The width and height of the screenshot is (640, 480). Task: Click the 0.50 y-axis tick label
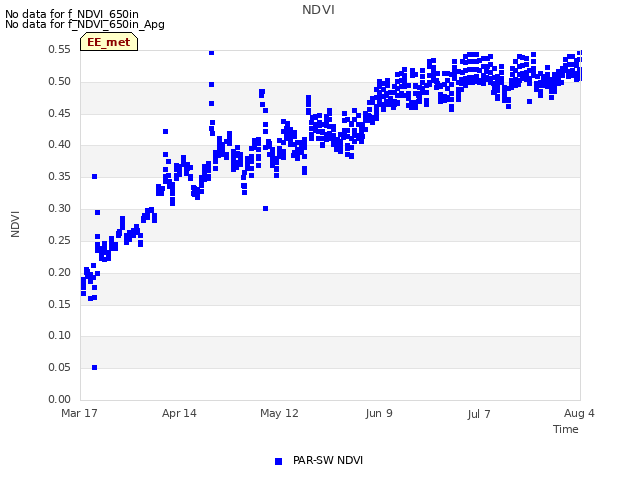[59, 81]
